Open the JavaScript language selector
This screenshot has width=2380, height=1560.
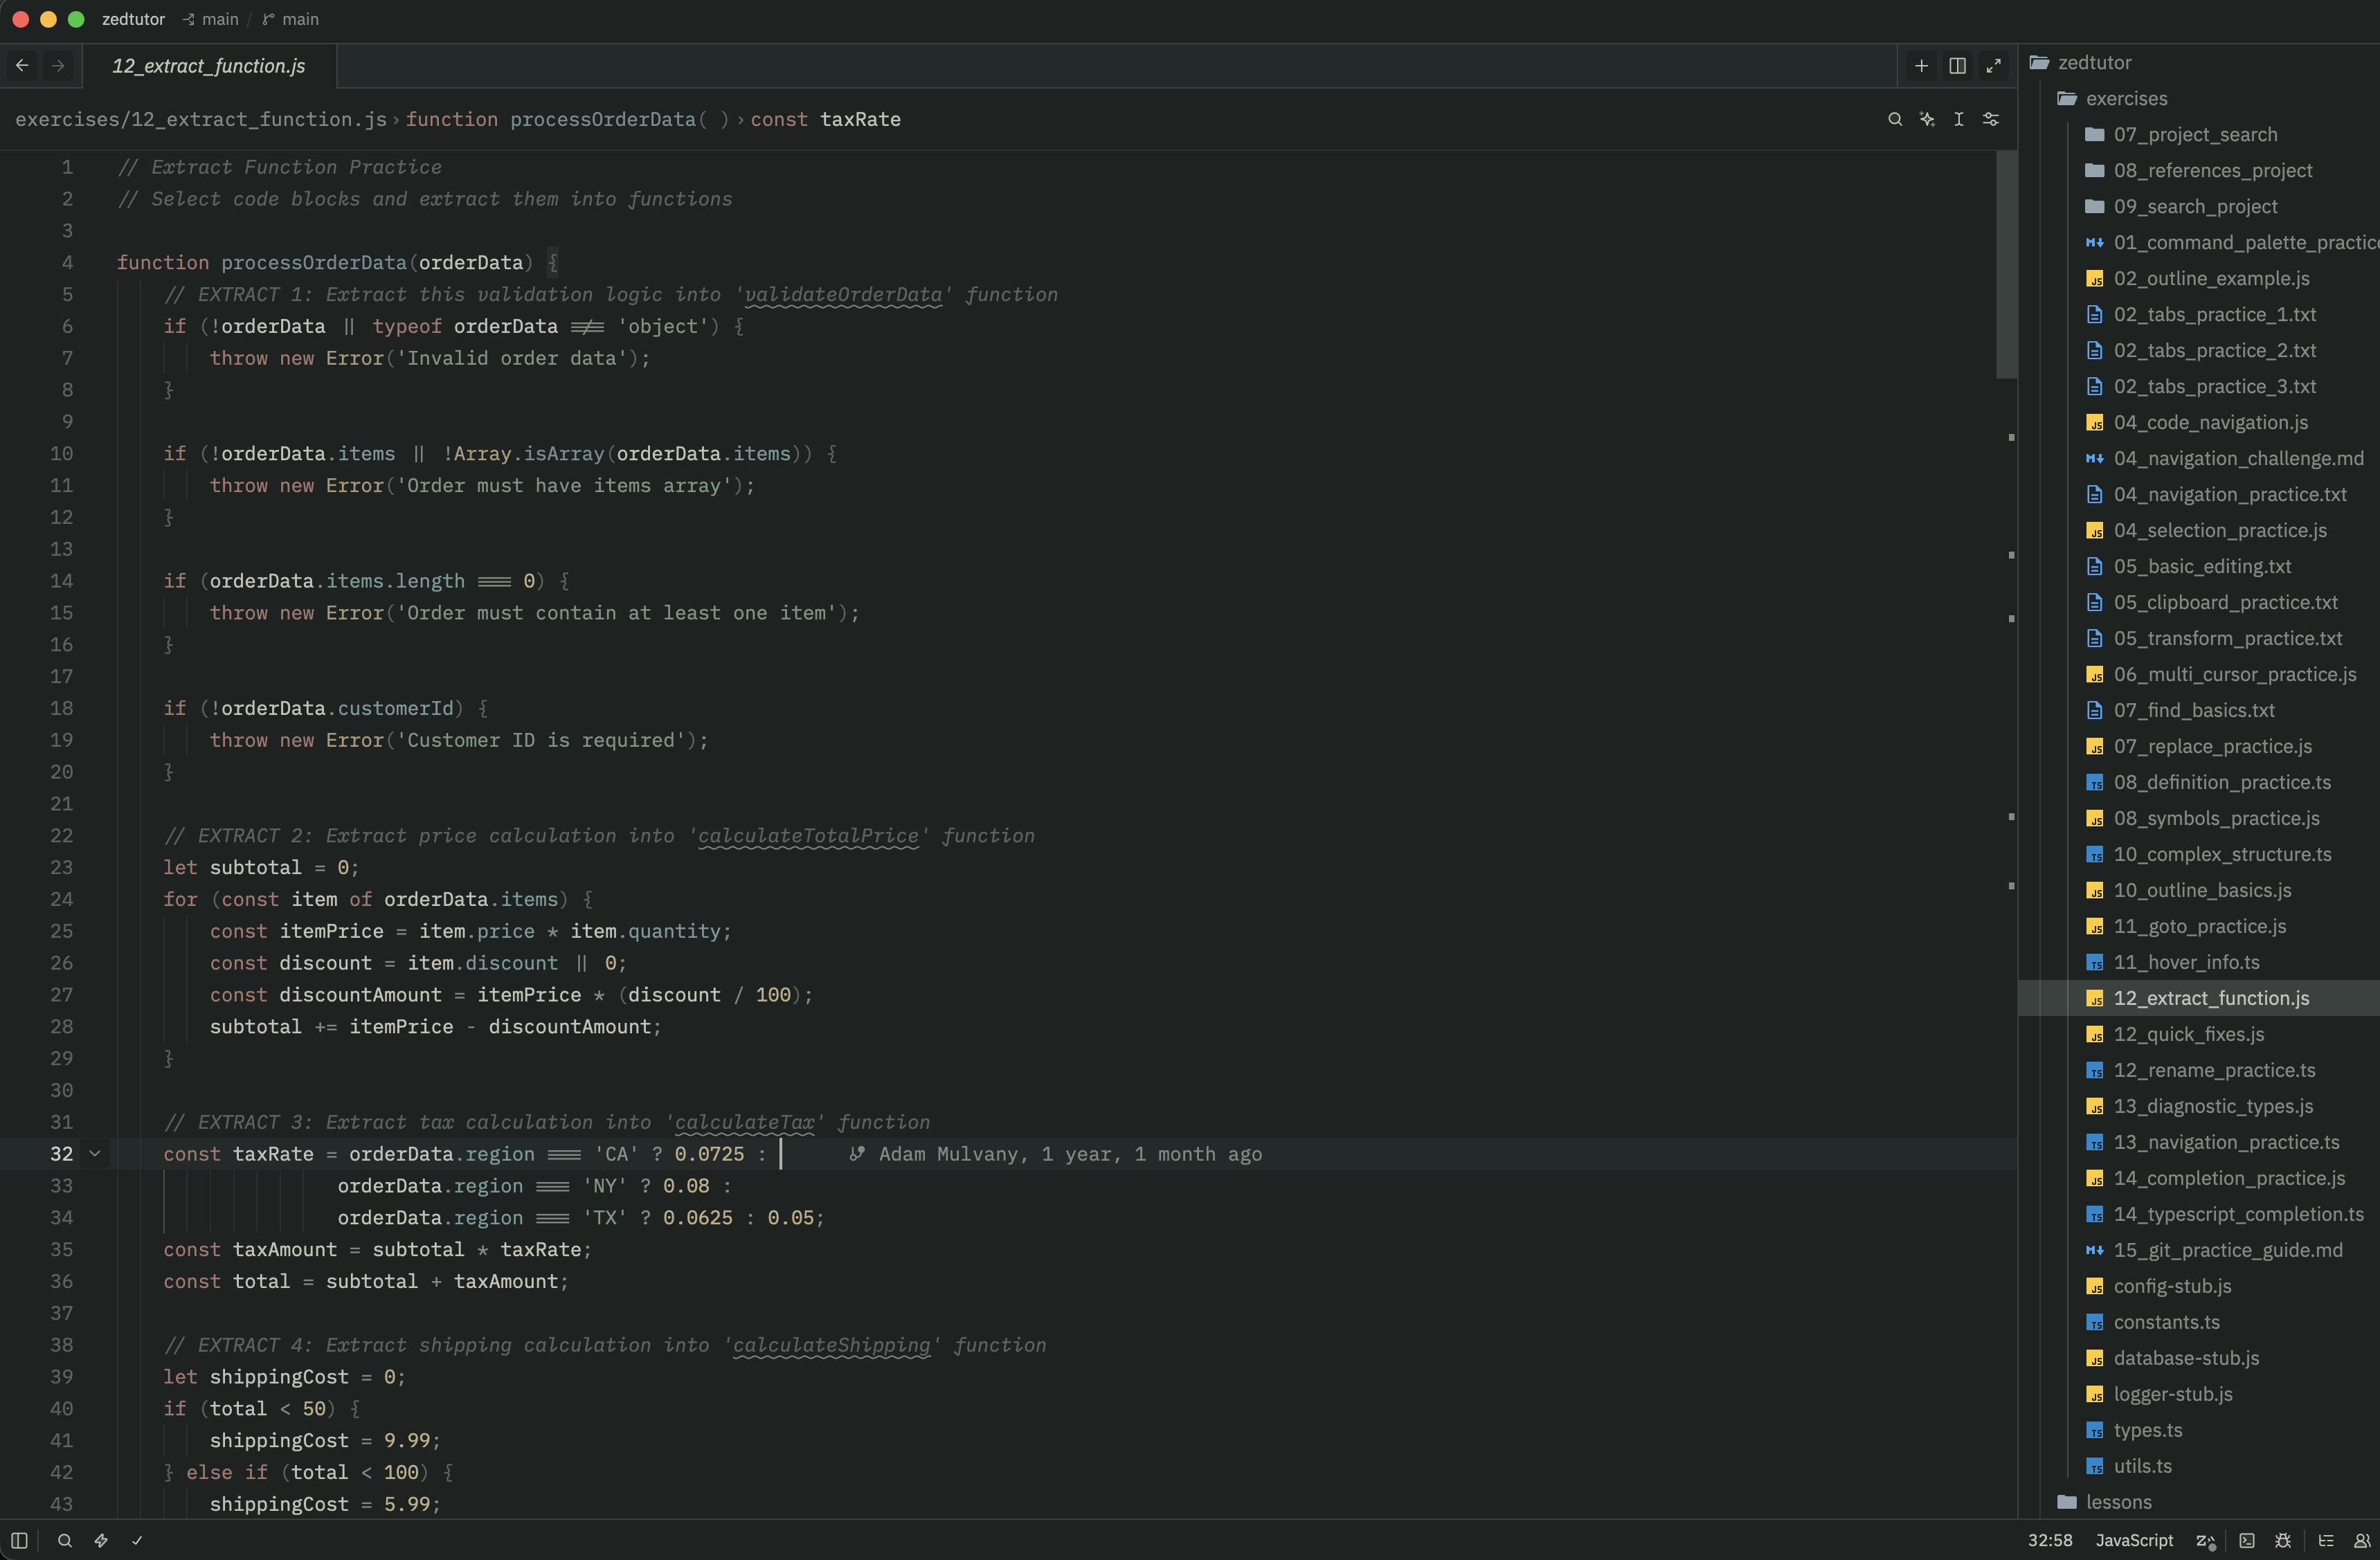[x=2134, y=1541]
